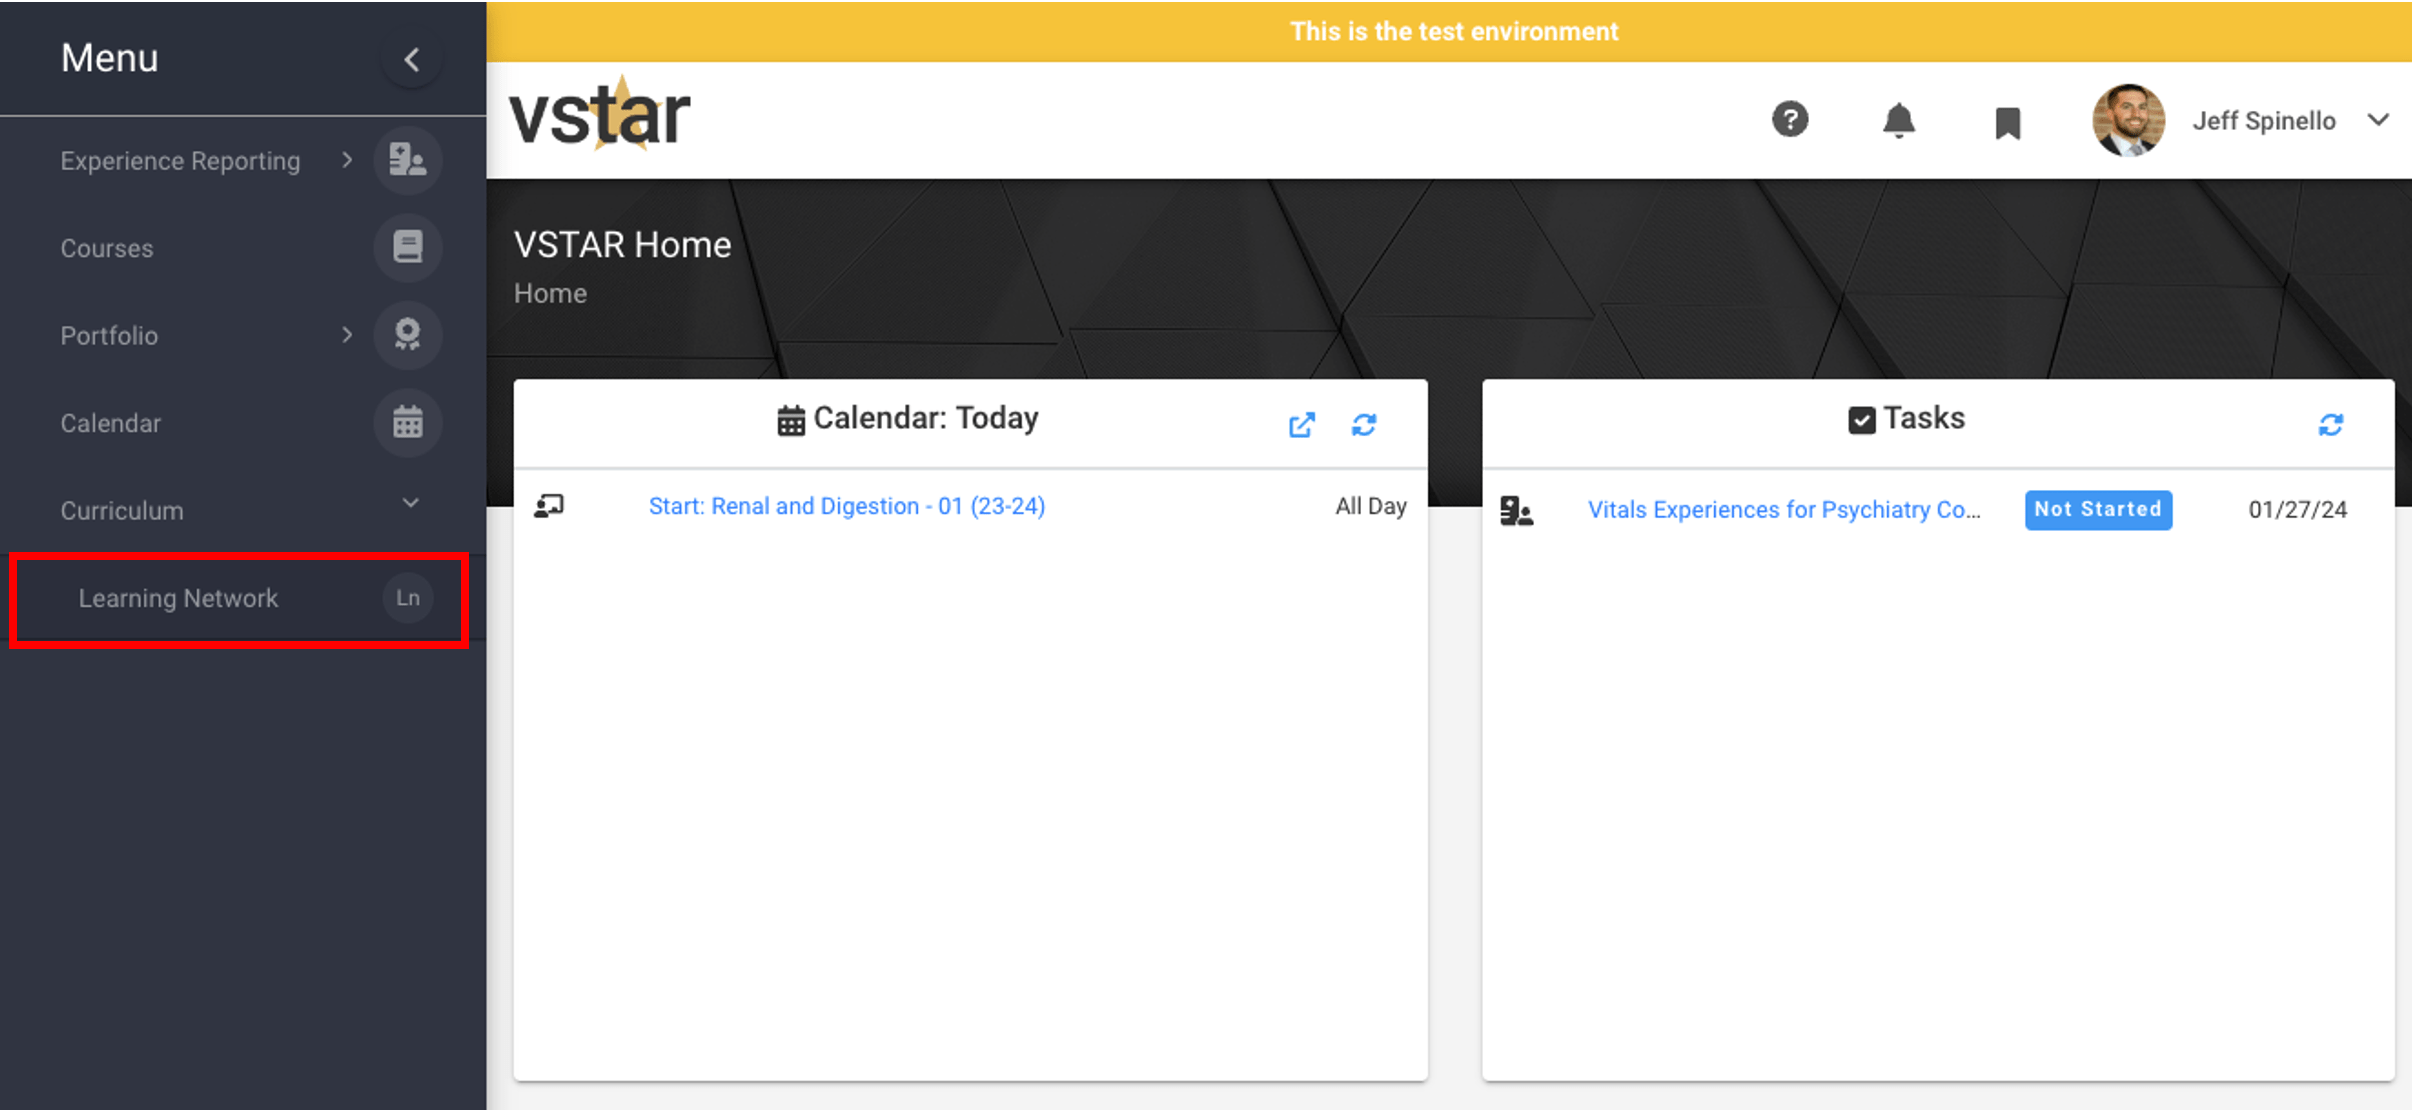Collapse the Menu sidebar with the back chevron
The height and width of the screenshot is (1114, 2412).
coord(411,59)
